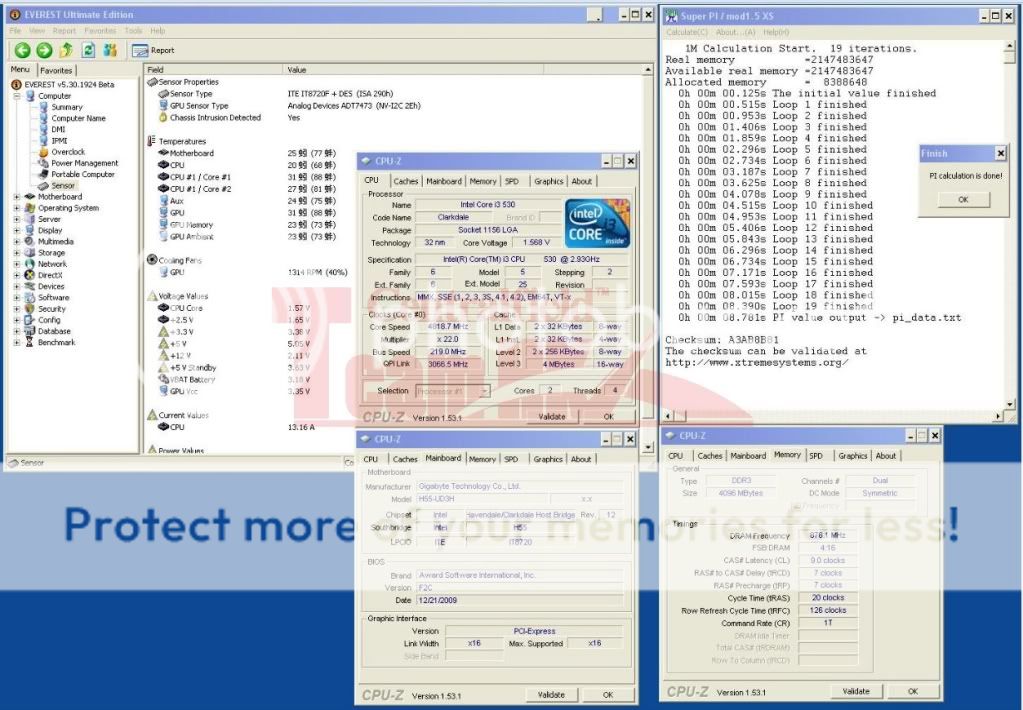Click OK in the PI calculation Finish dialog
Viewport: 1023px width, 710px height.
(x=962, y=199)
